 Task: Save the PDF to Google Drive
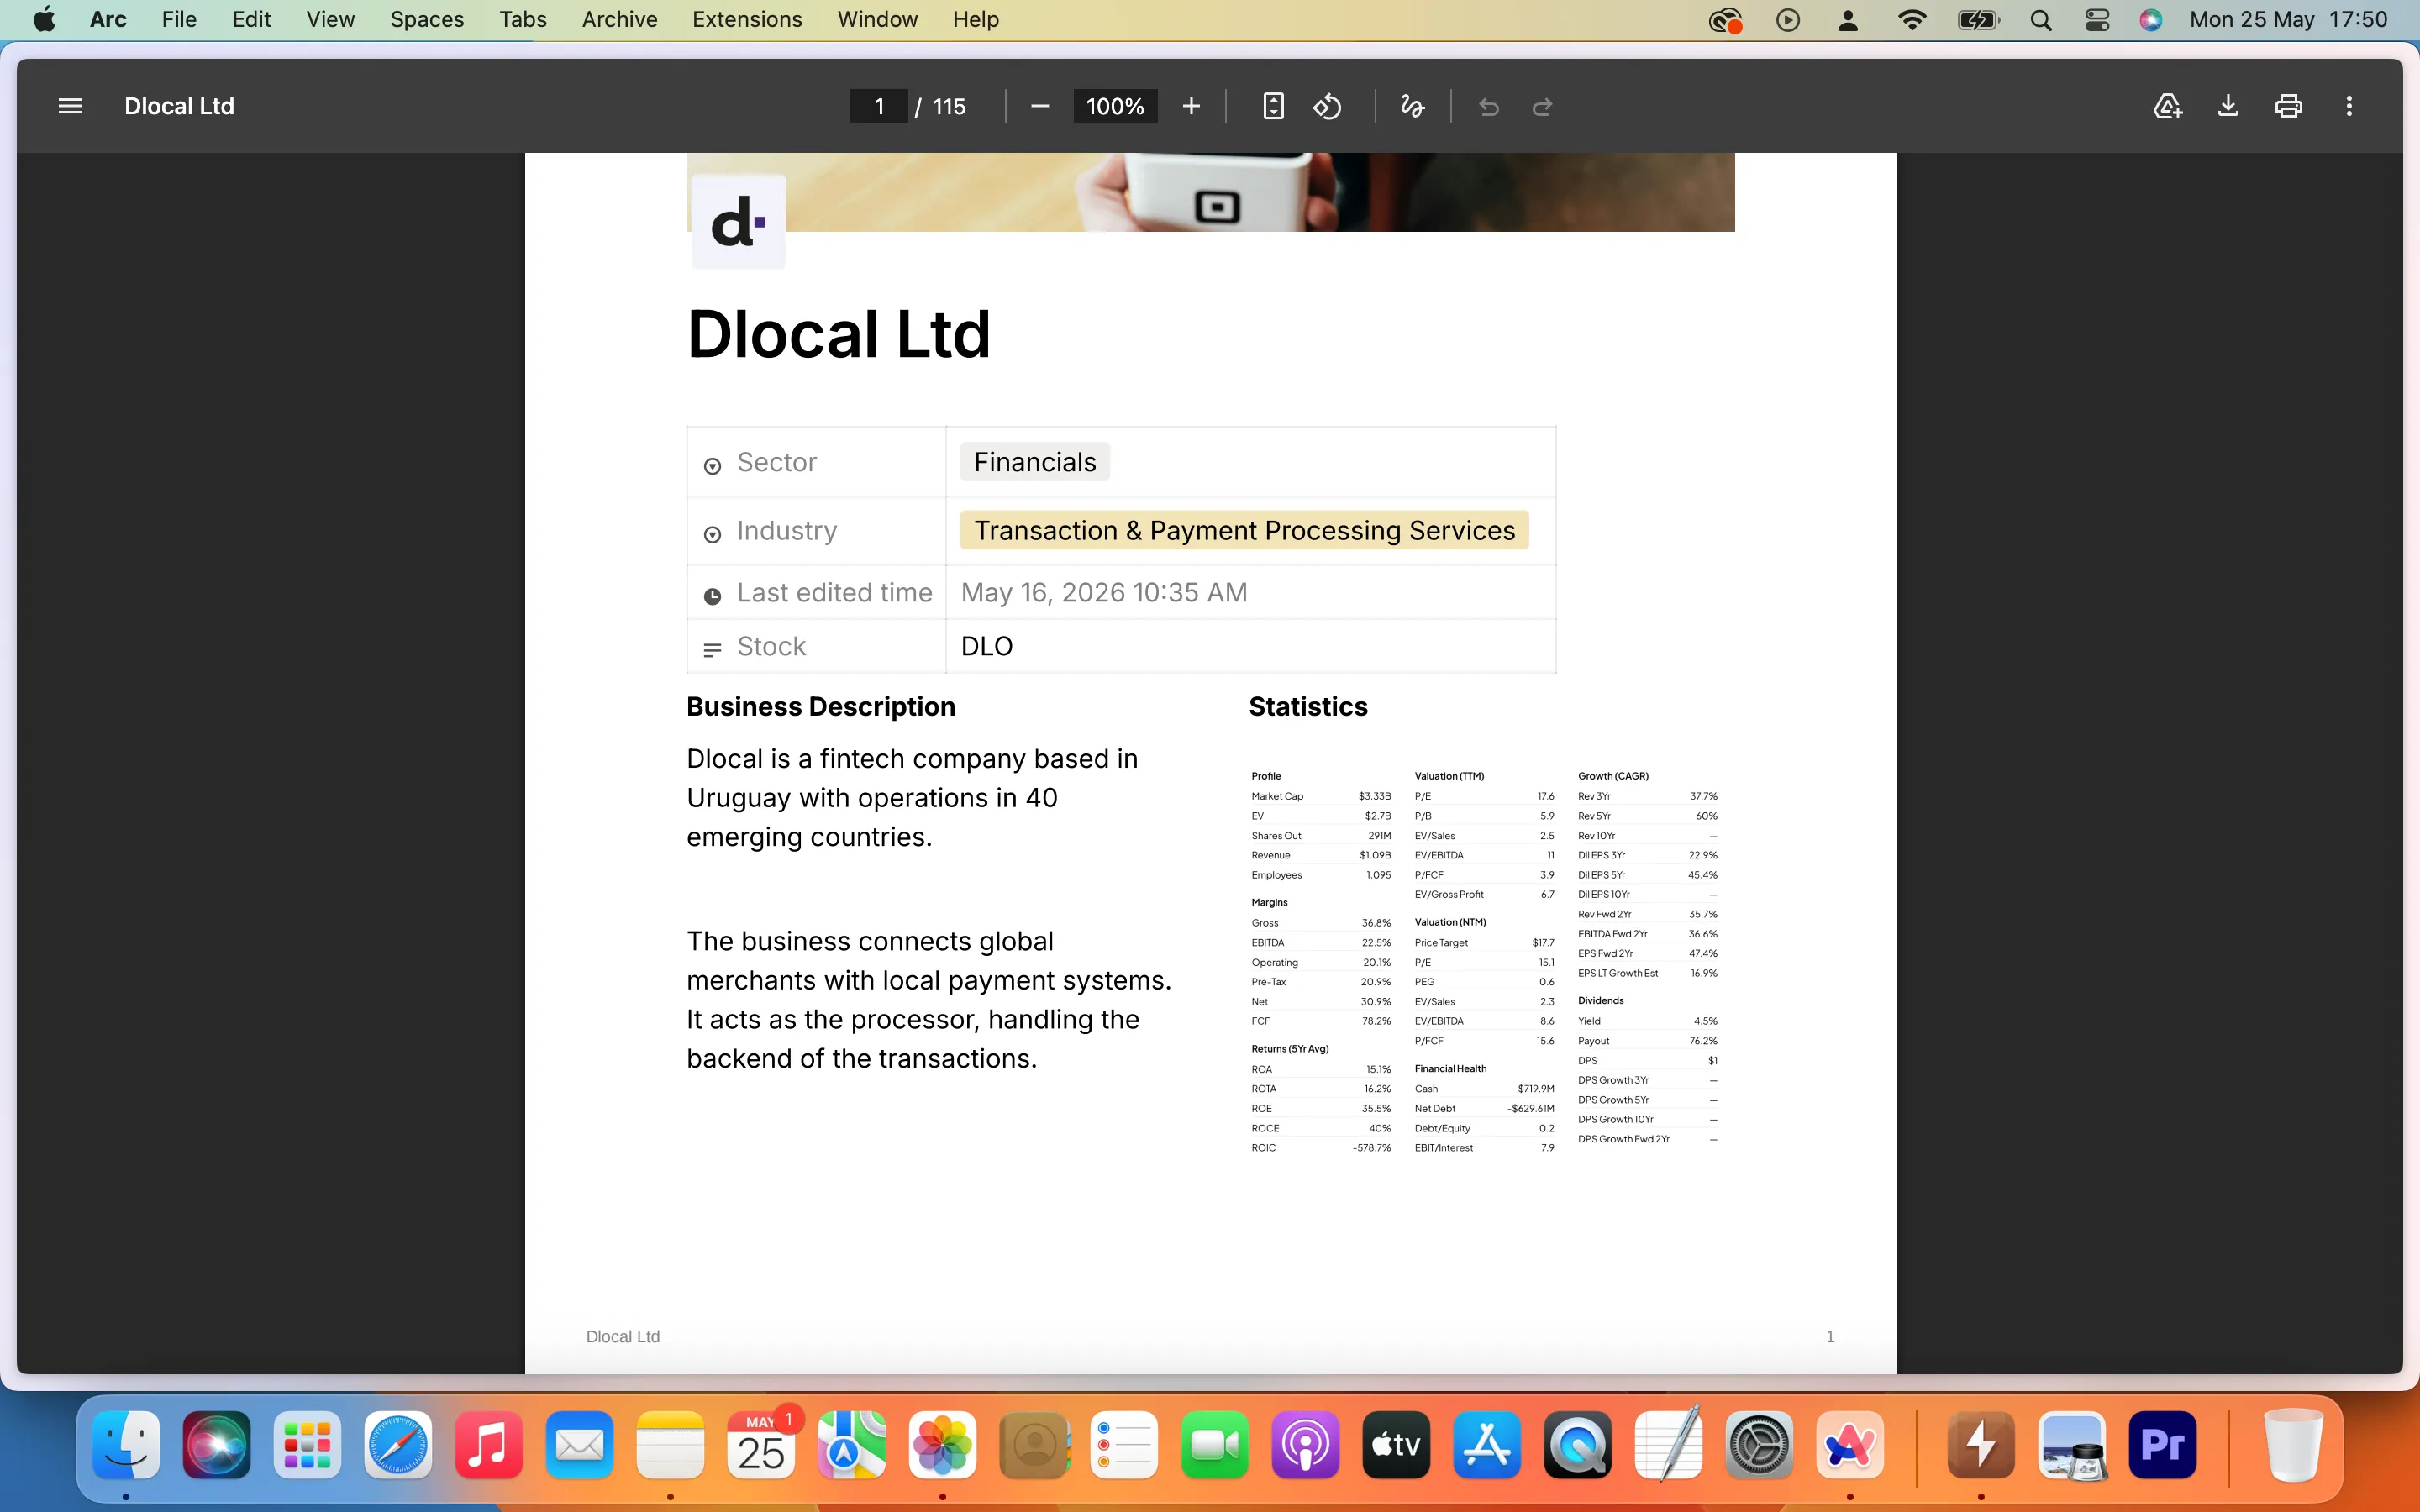[x=2167, y=106]
